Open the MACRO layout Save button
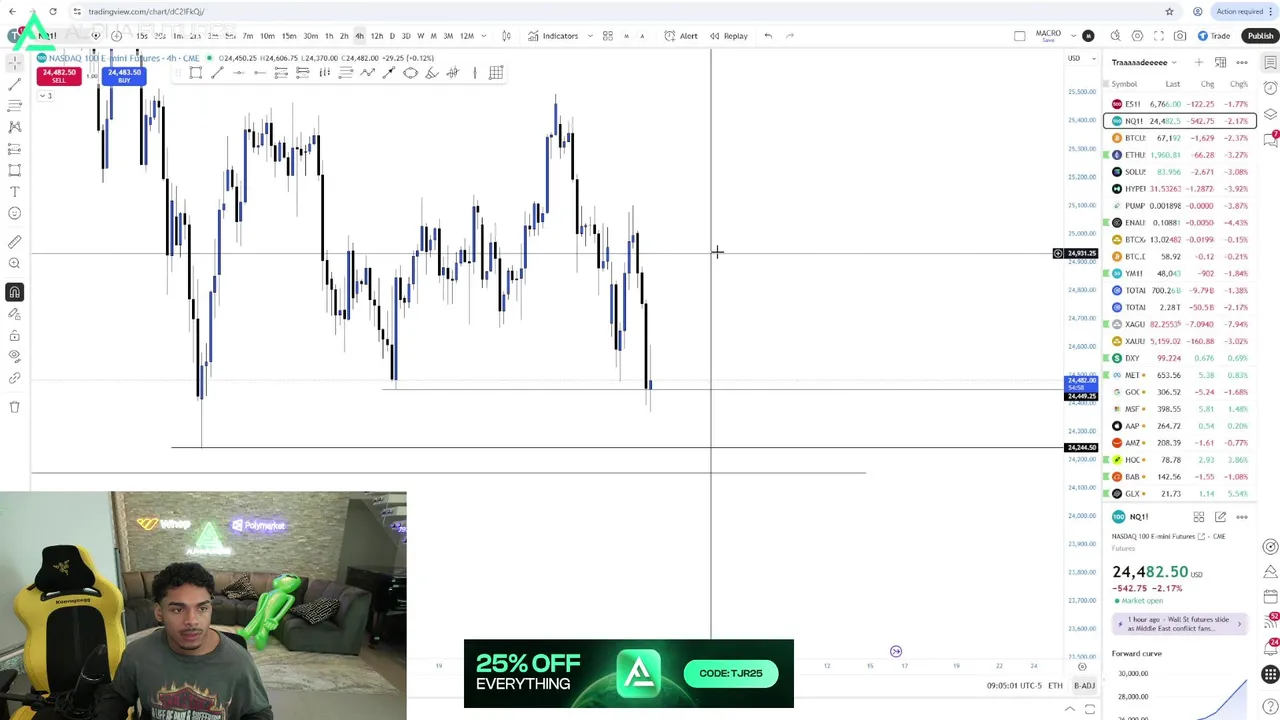1280x720 pixels. point(1048,36)
